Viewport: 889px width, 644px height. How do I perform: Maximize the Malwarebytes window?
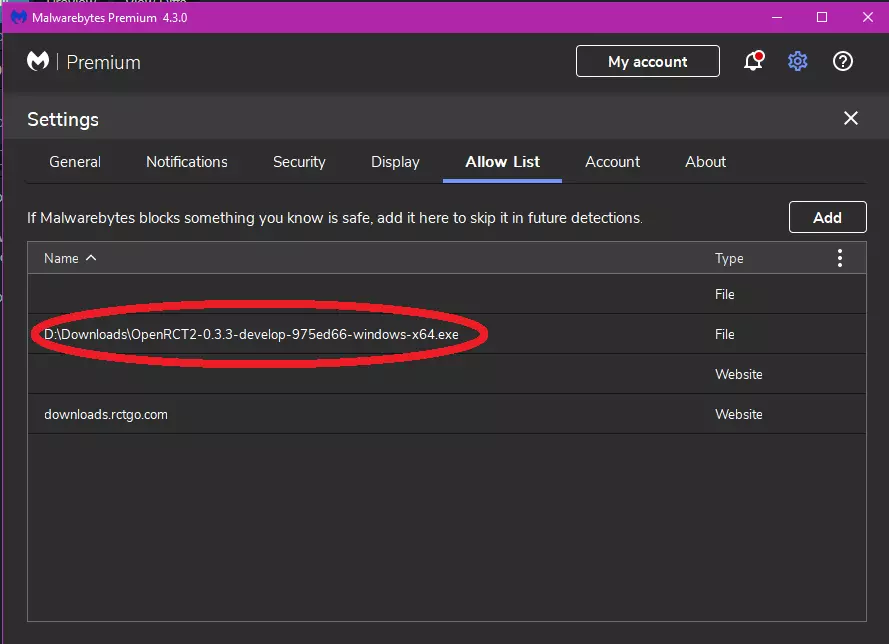click(x=822, y=17)
